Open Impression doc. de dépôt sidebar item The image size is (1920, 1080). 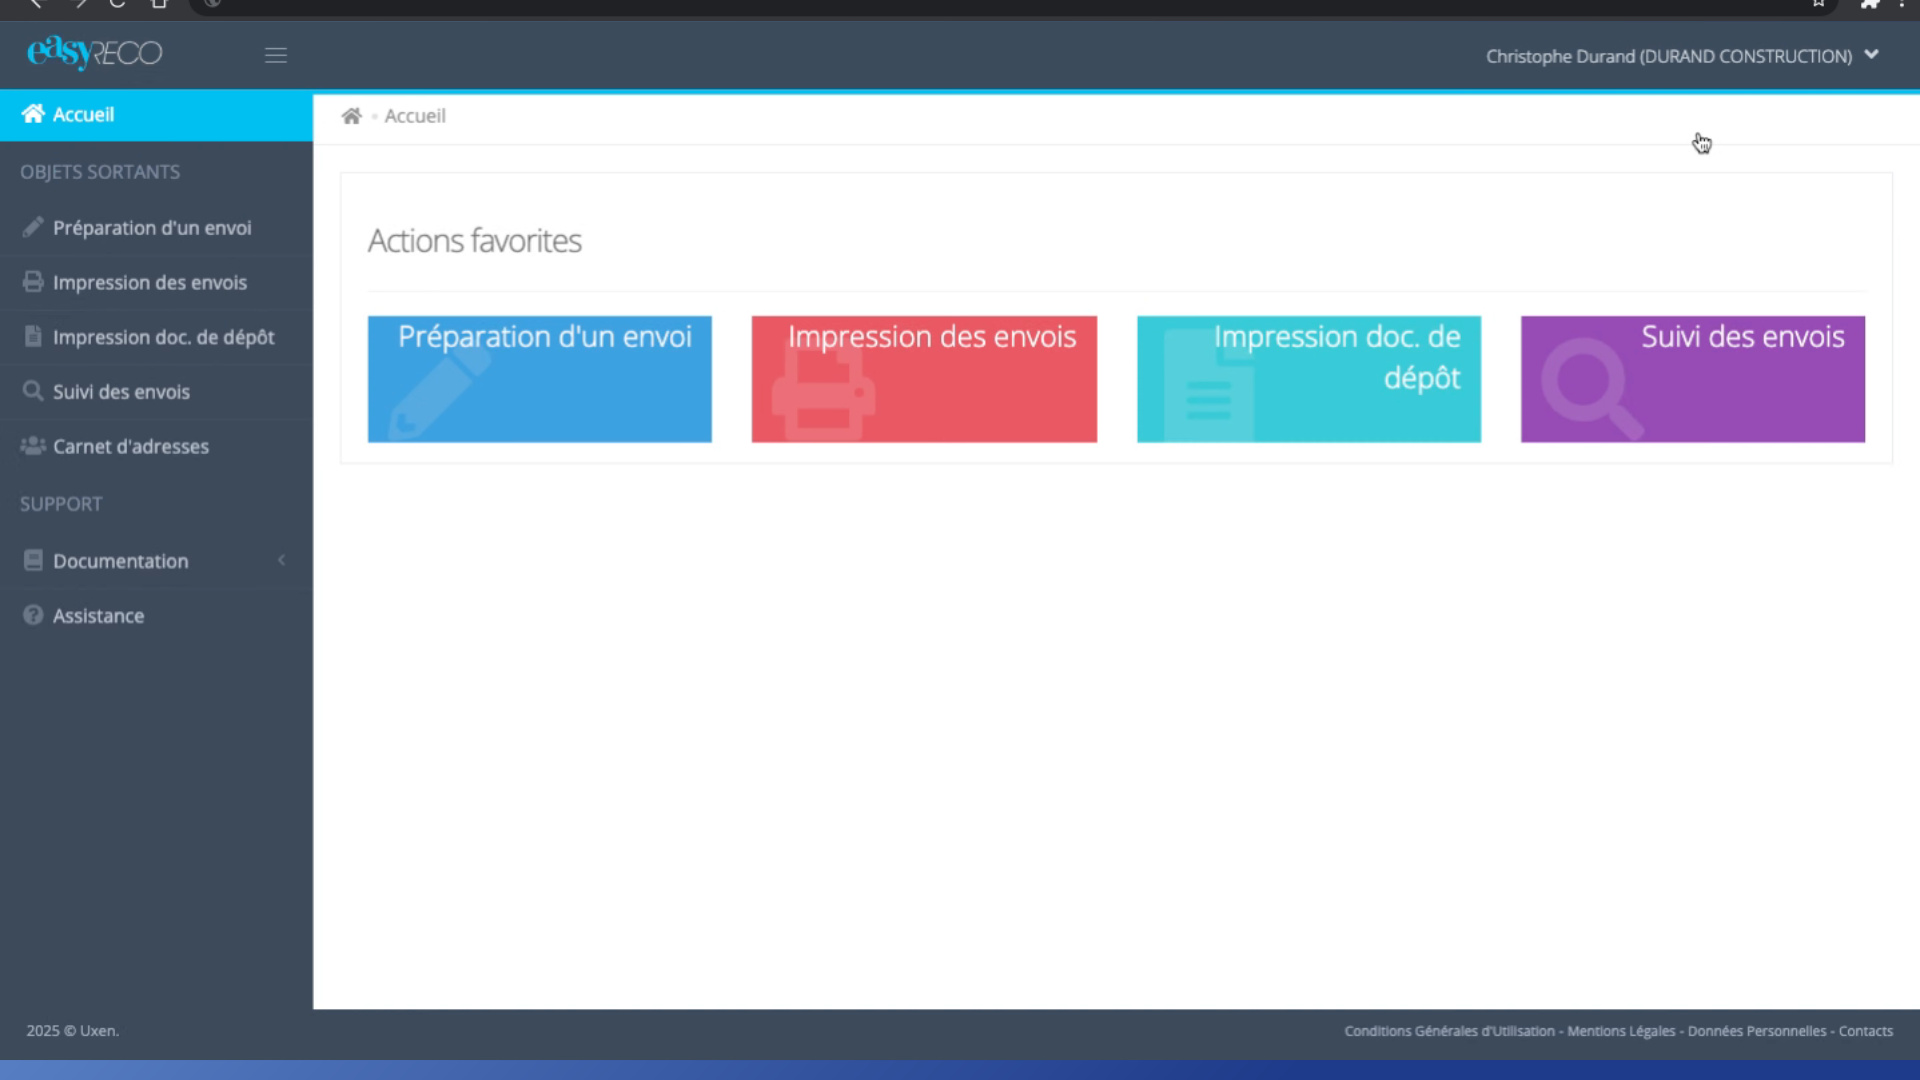(156, 337)
